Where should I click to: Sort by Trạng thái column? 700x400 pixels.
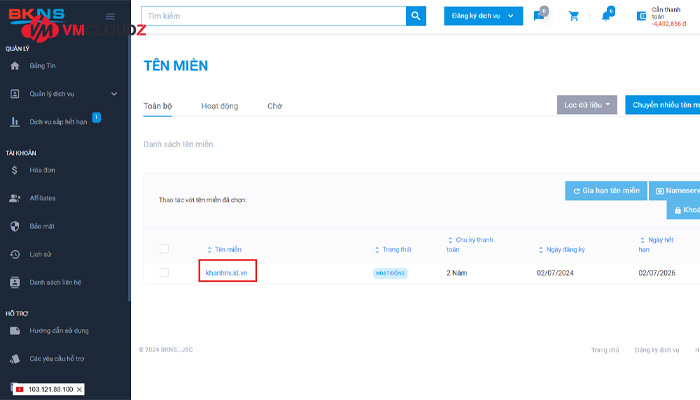pos(393,250)
